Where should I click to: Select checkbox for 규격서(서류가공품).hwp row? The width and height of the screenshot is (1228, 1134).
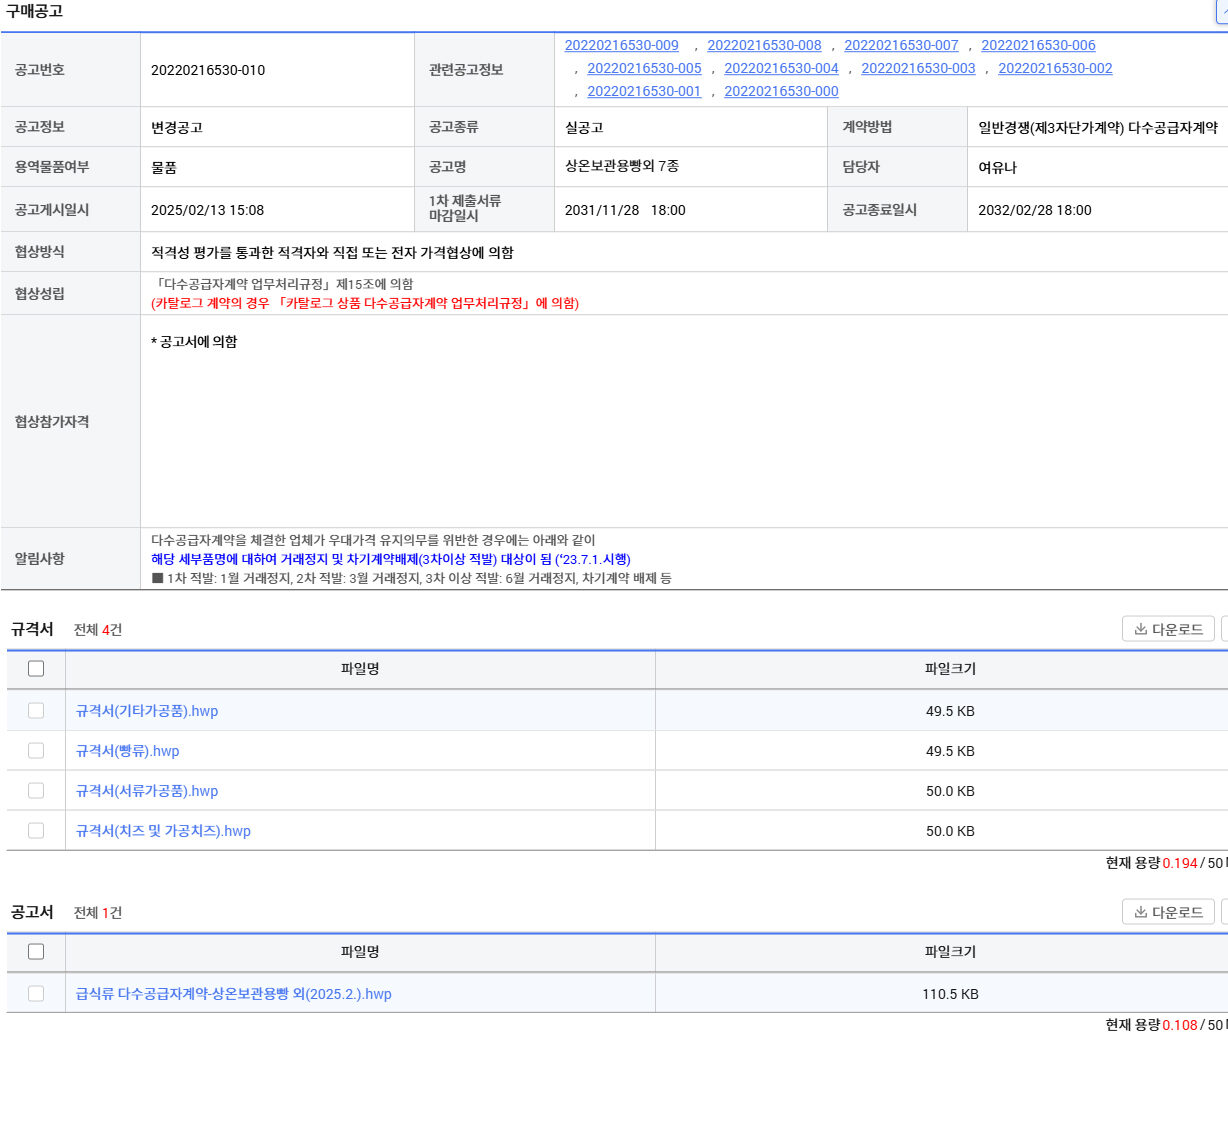[x=36, y=791]
